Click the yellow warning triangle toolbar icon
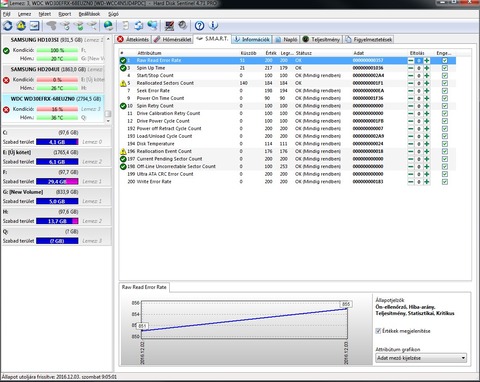 point(21,26)
